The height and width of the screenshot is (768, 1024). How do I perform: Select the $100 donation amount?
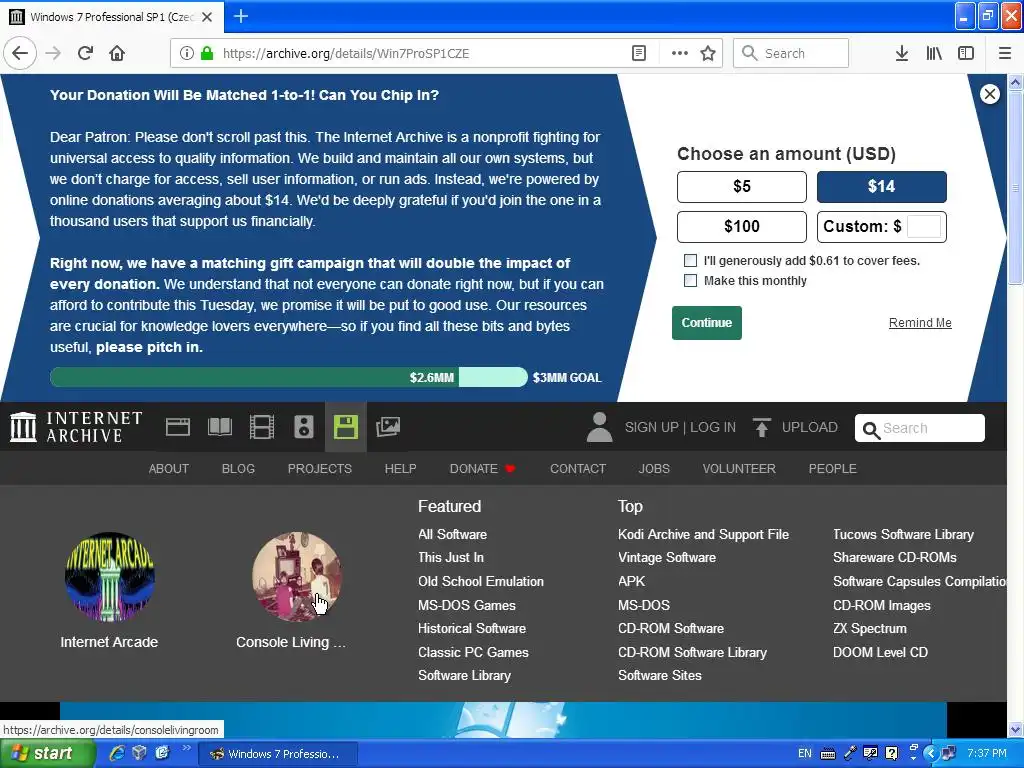[x=742, y=227]
